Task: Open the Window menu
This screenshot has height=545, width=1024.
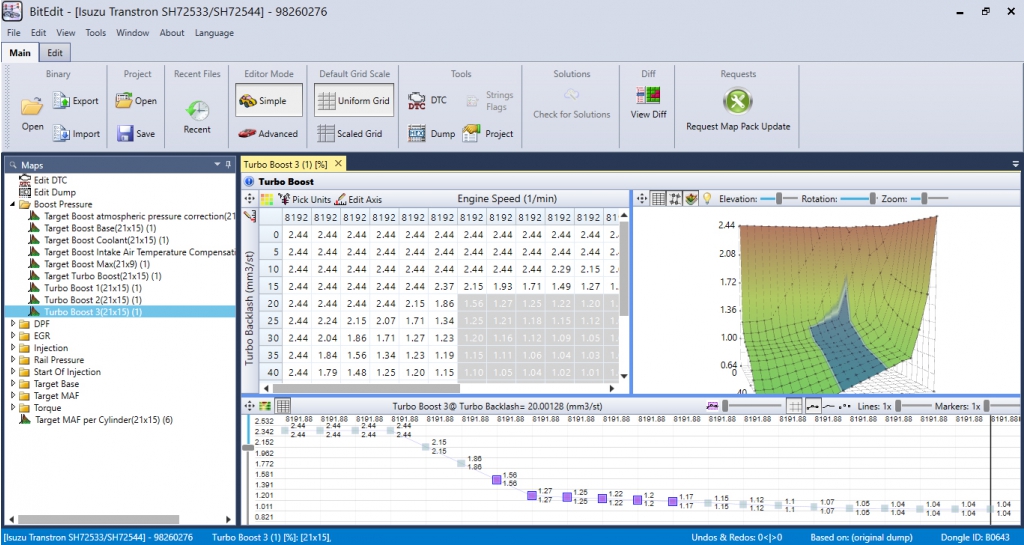Action: [x=133, y=33]
